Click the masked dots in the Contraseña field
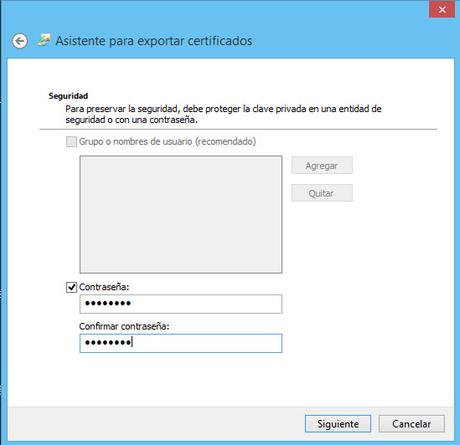This screenshot has width=460, height=445. coord(108,303)
